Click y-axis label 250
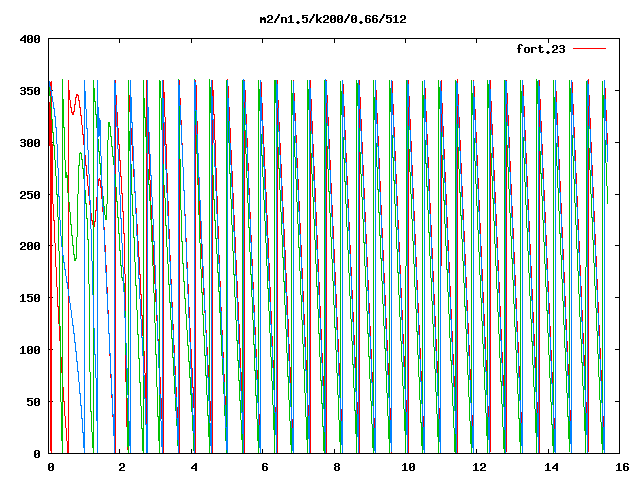Image resolution: width=640 pixels, height=480 pixels. [30, 195]
